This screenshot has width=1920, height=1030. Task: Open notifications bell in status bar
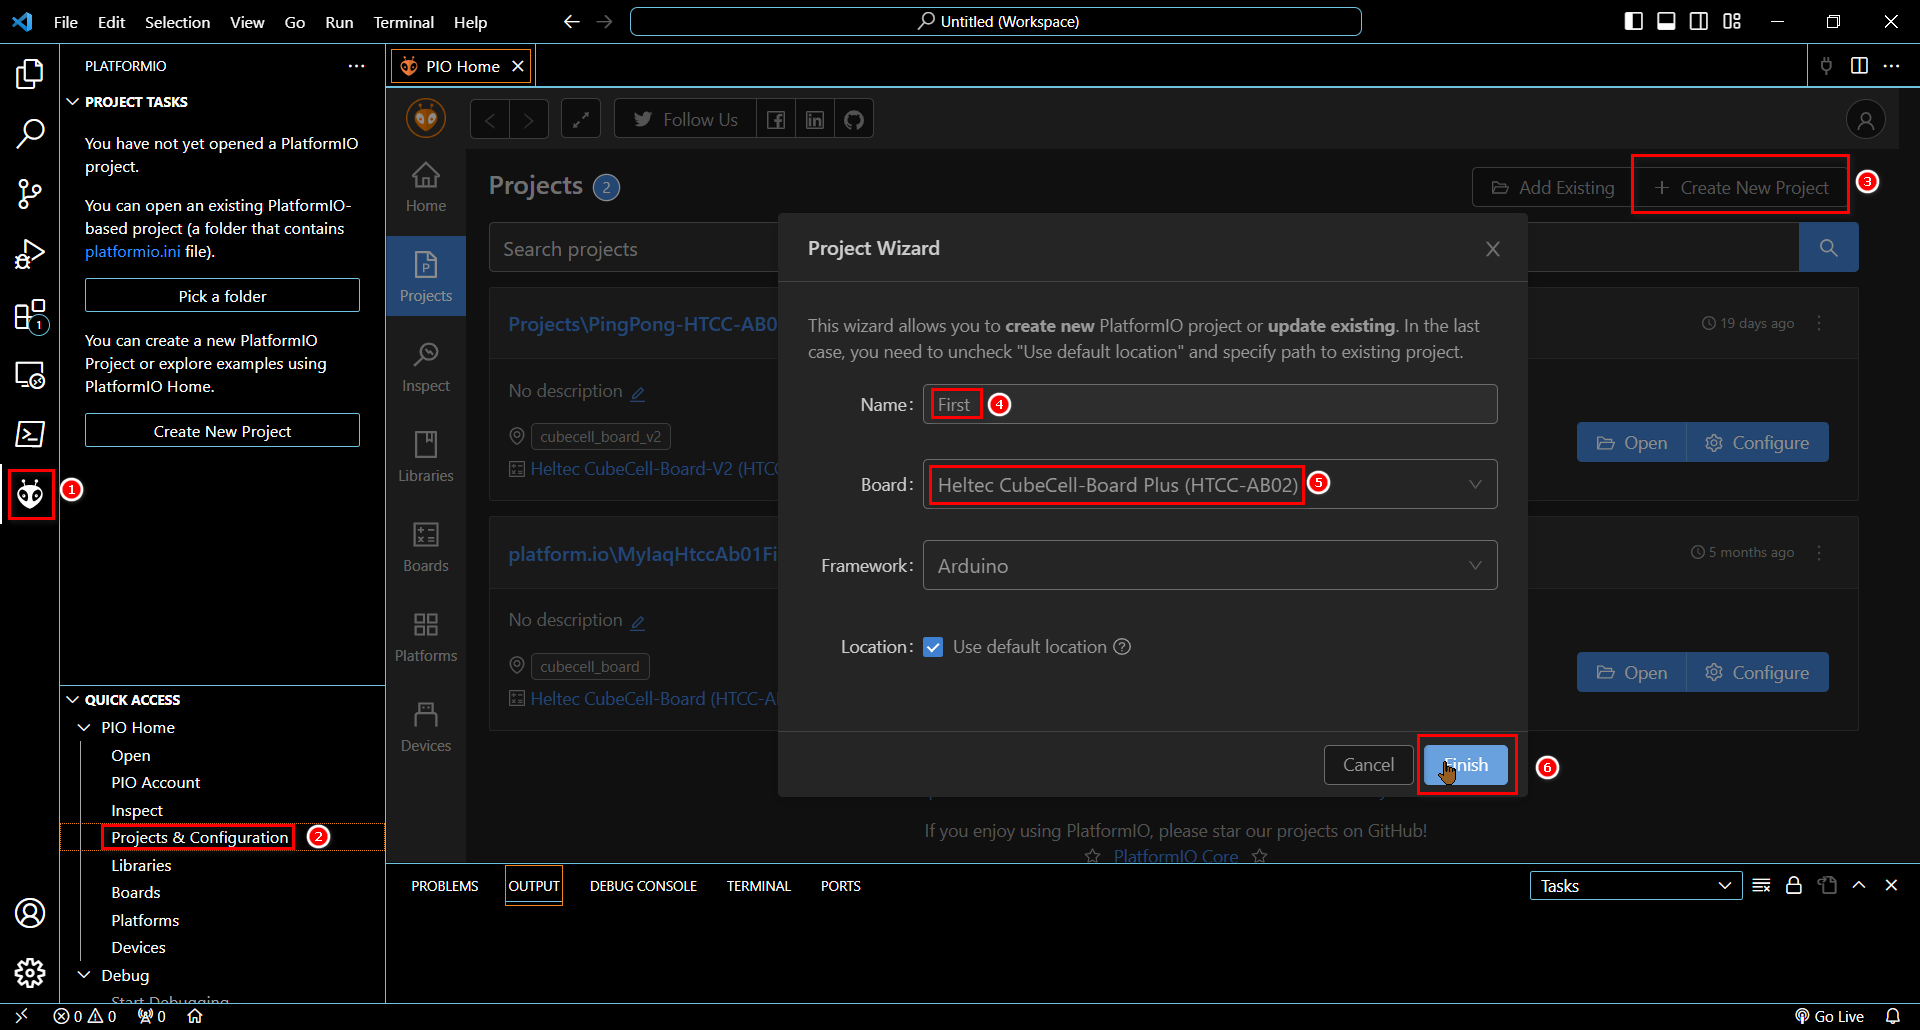pos(1893,1016)
